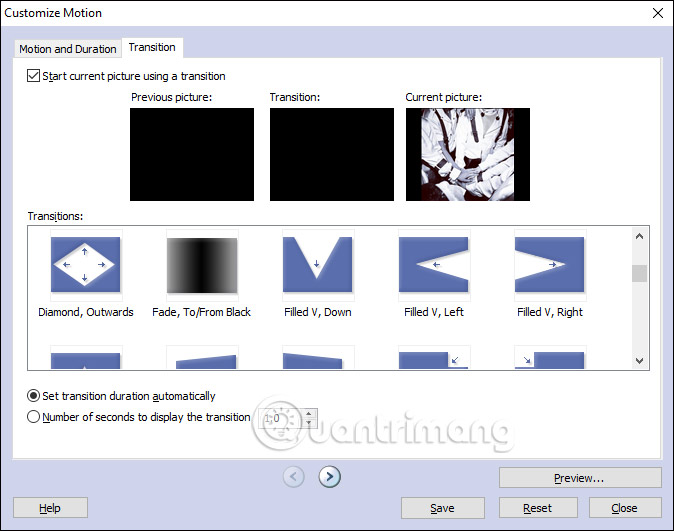This screenshot has width=674, height=531.
Task: Open the Transition tab
Action: pos(152,47)
